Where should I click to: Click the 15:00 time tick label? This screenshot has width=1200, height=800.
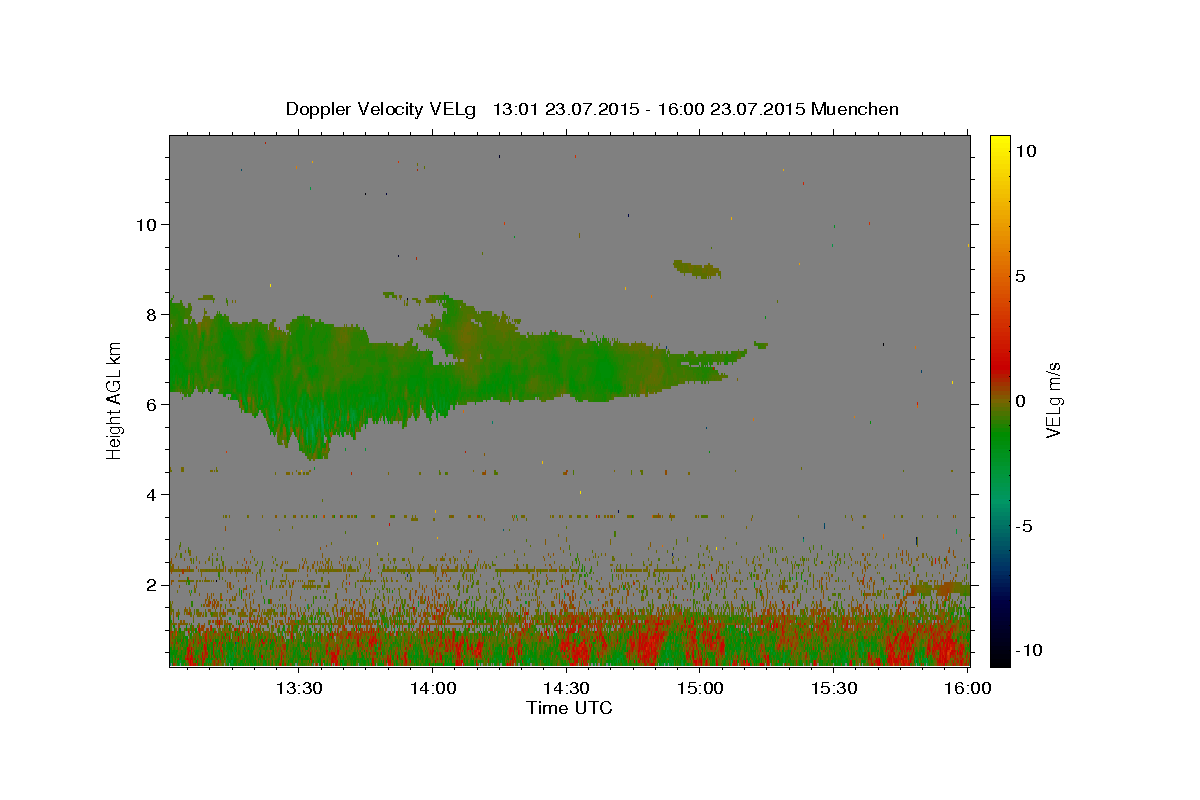700,688
